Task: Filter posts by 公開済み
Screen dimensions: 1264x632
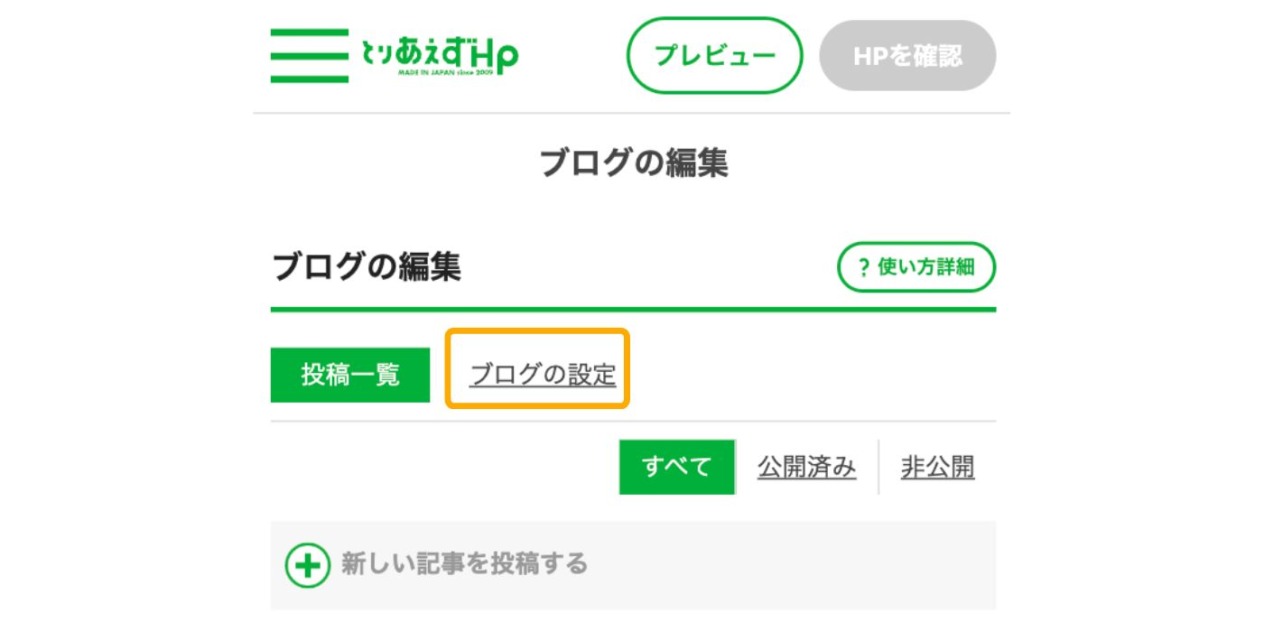Action: click(807, 467)
